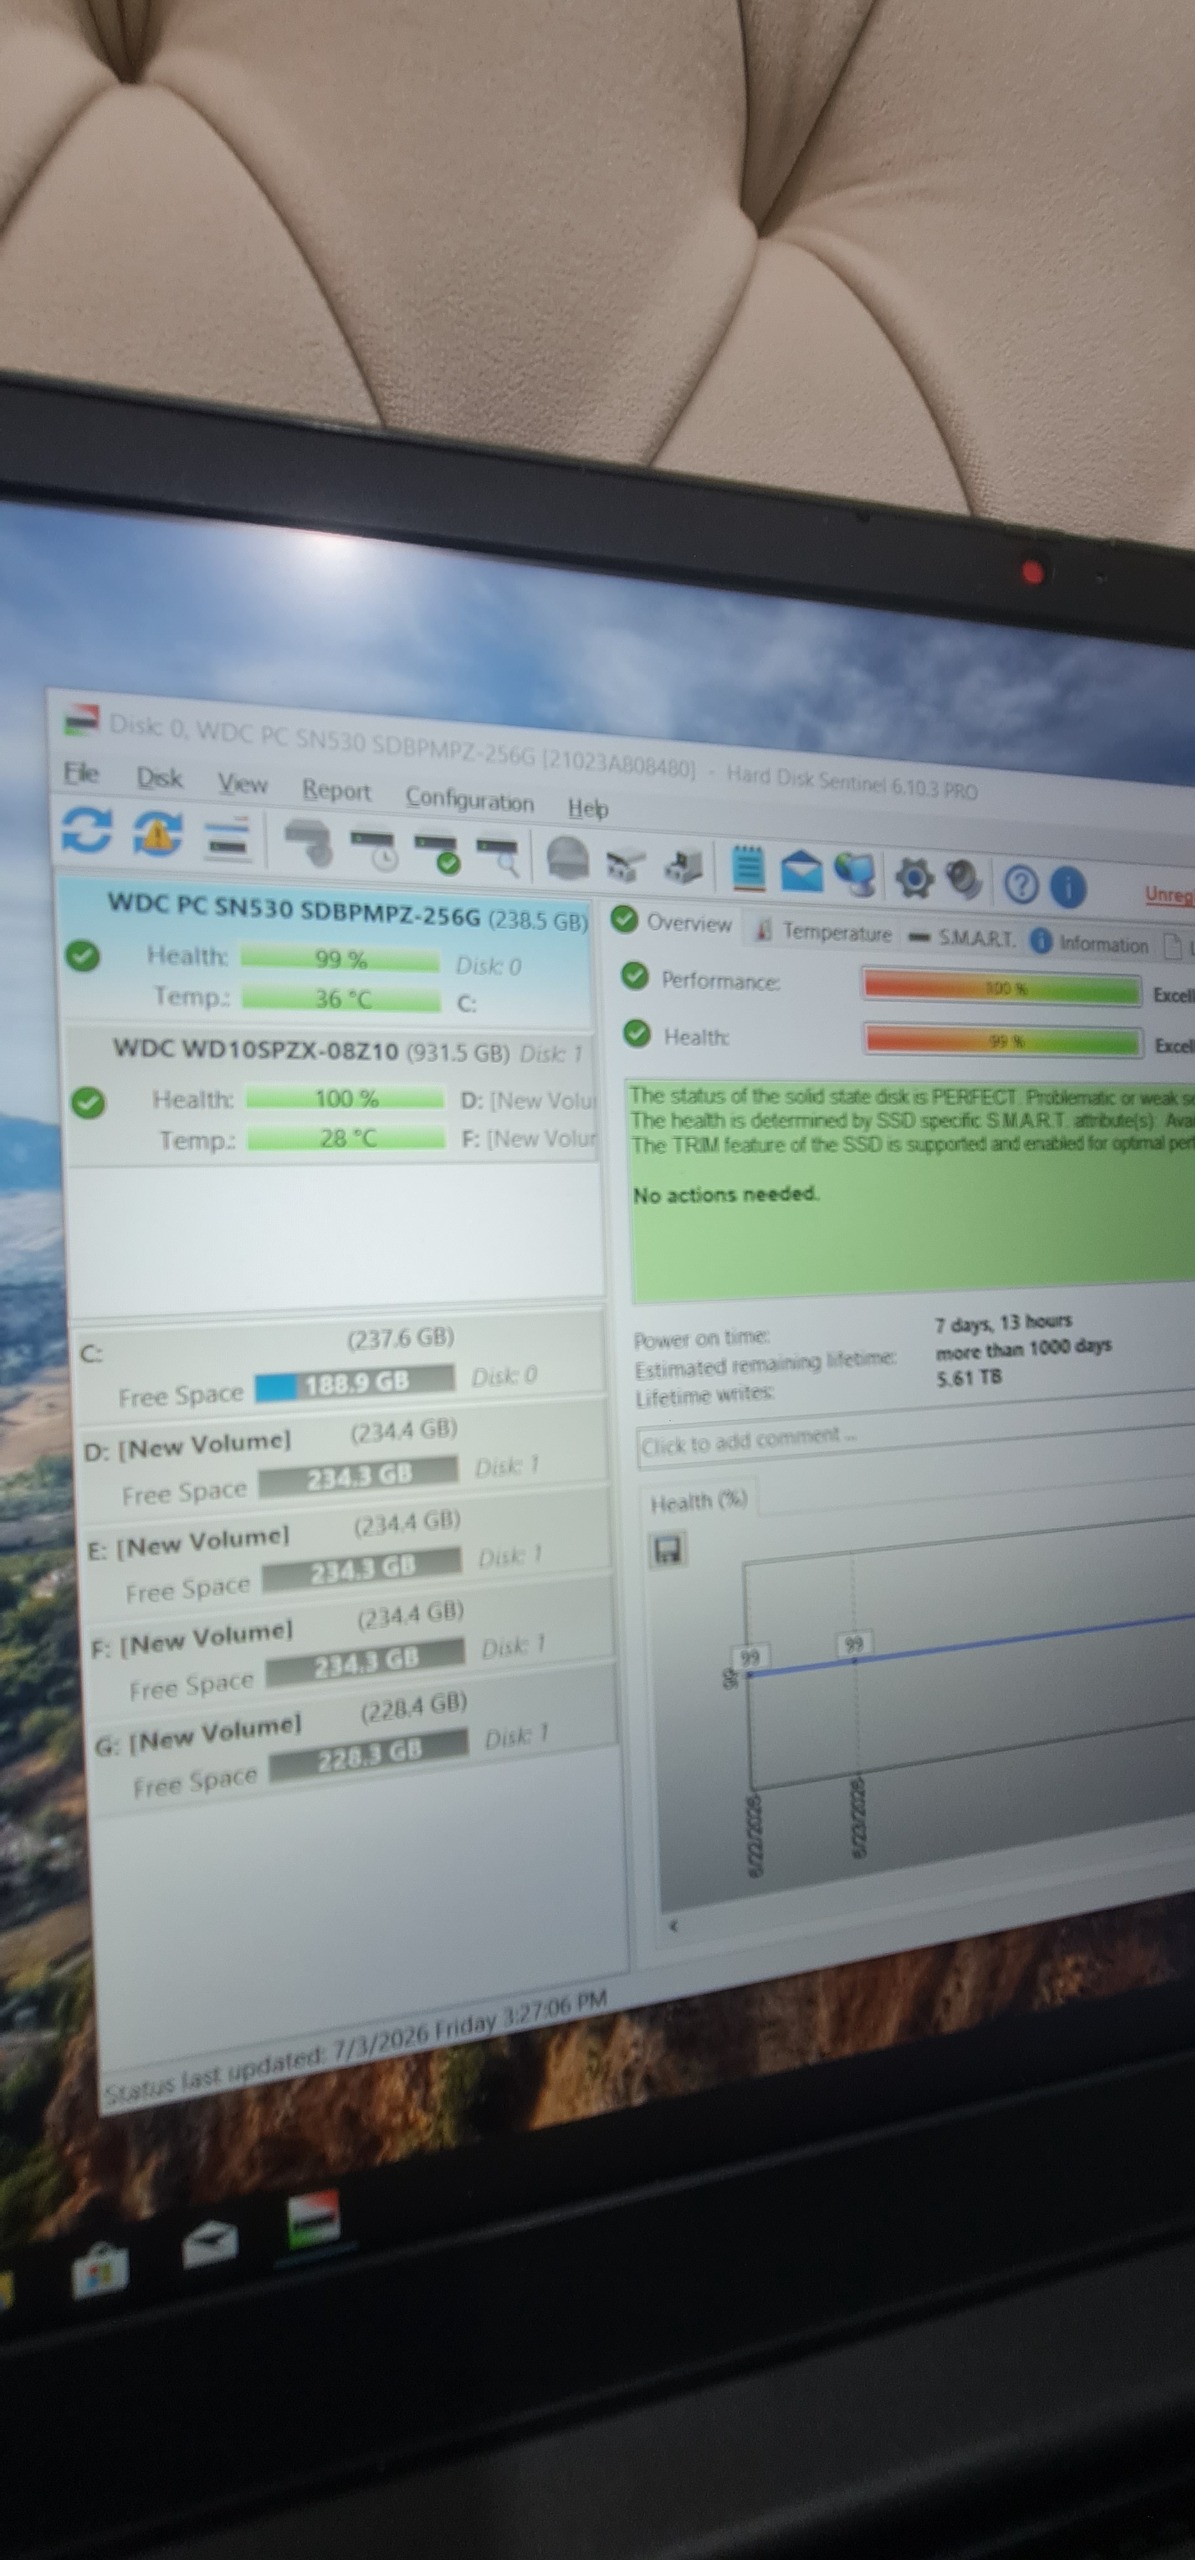This screenshot has width=1195, height=2560.
Task: Open the blue notepad report icon
Action: (x=748, y=868)
